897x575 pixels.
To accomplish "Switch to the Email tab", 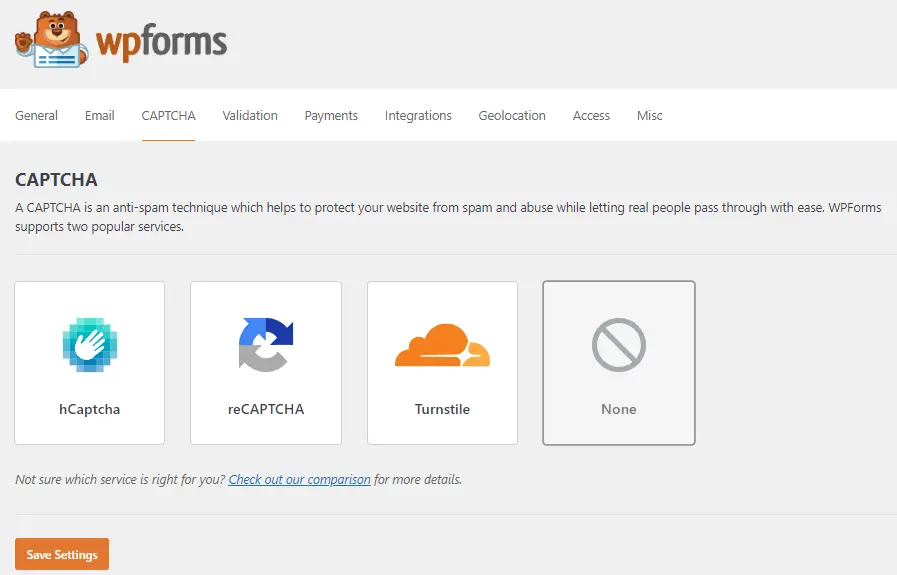I will (x=100, y=116).
